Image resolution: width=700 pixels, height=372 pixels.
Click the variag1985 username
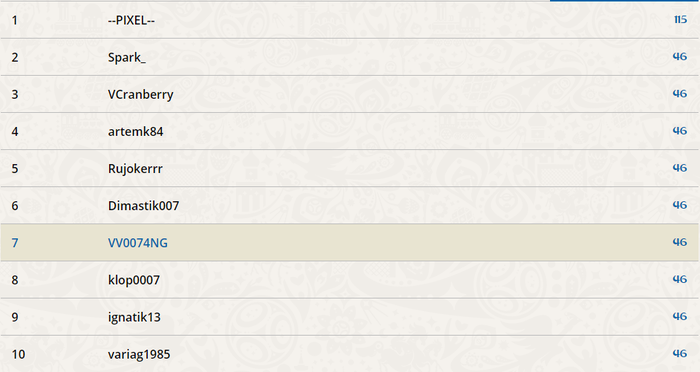[x=139, y=355]
